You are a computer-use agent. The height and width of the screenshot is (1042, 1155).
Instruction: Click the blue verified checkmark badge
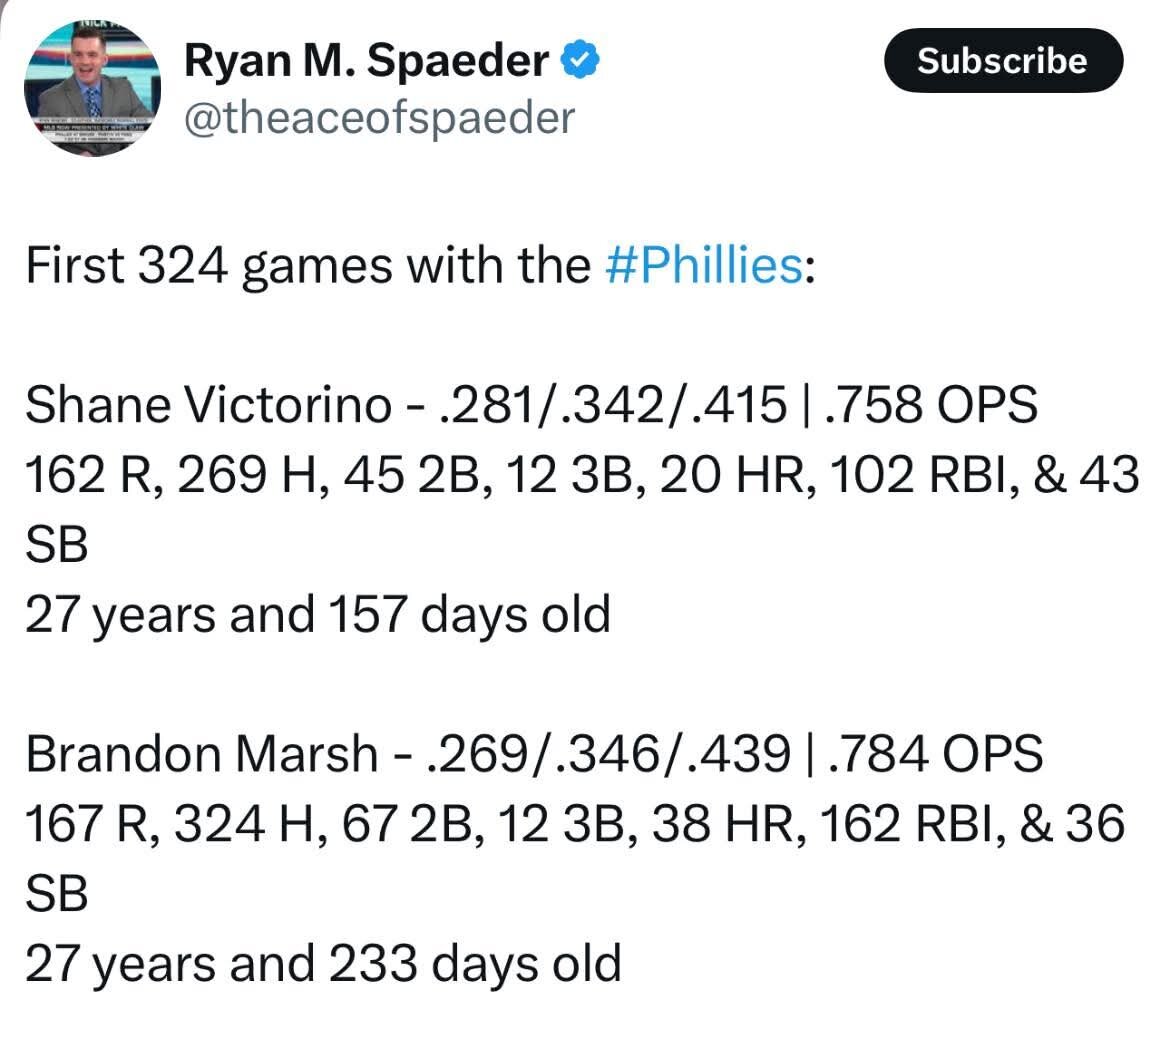[x=581, y=62]
